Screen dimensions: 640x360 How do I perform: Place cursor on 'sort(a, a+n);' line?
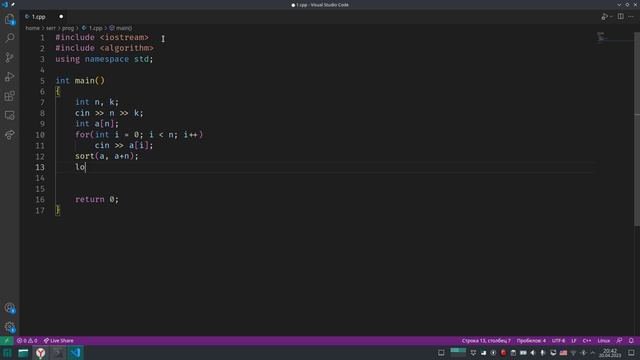pos(107,156)
